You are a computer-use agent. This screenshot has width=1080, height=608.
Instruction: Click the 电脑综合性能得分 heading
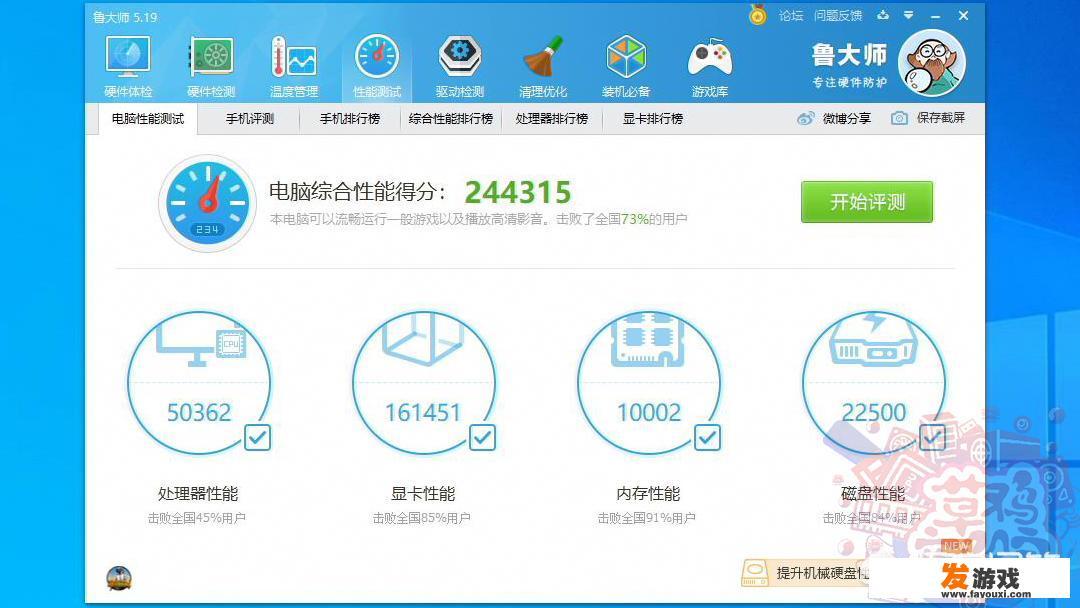click(357, 192)
